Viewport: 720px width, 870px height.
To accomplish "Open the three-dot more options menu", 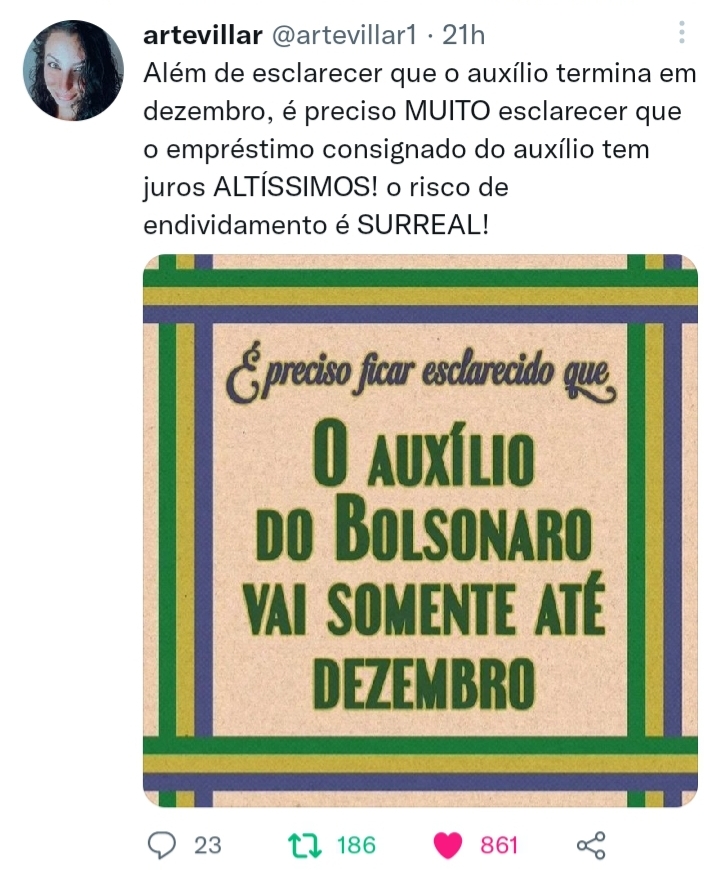I will 682,32.
